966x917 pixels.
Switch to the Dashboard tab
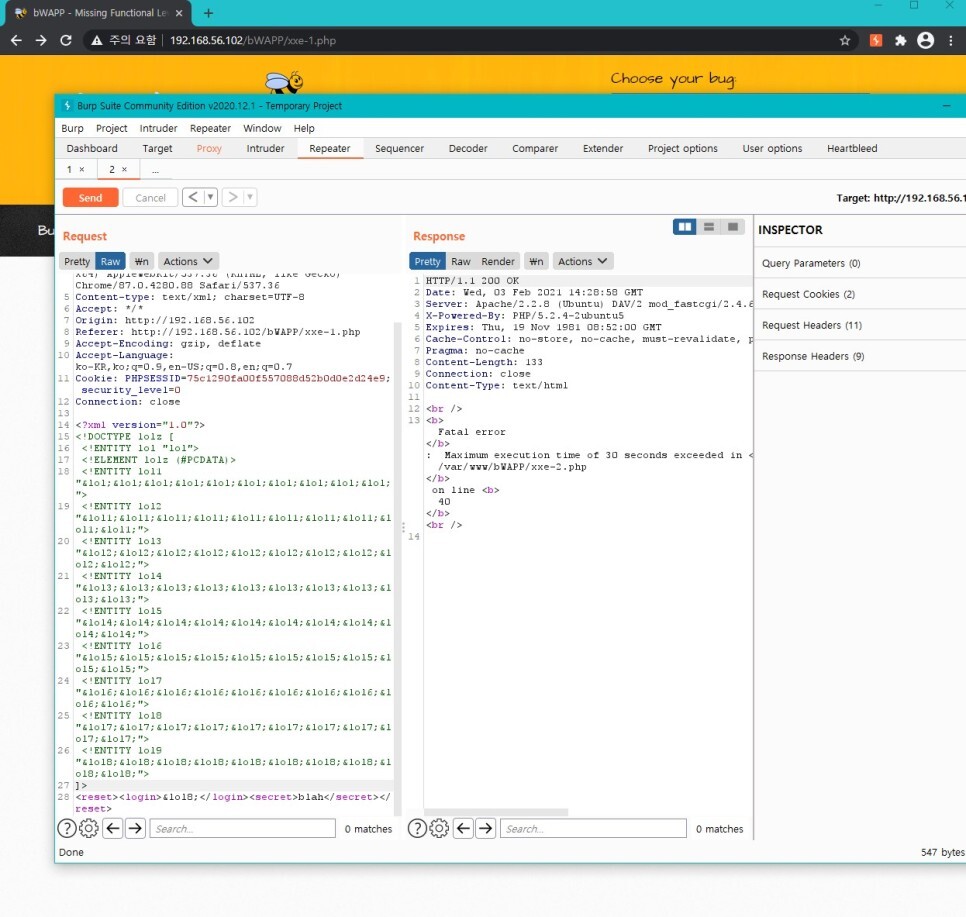click(92, 149)
